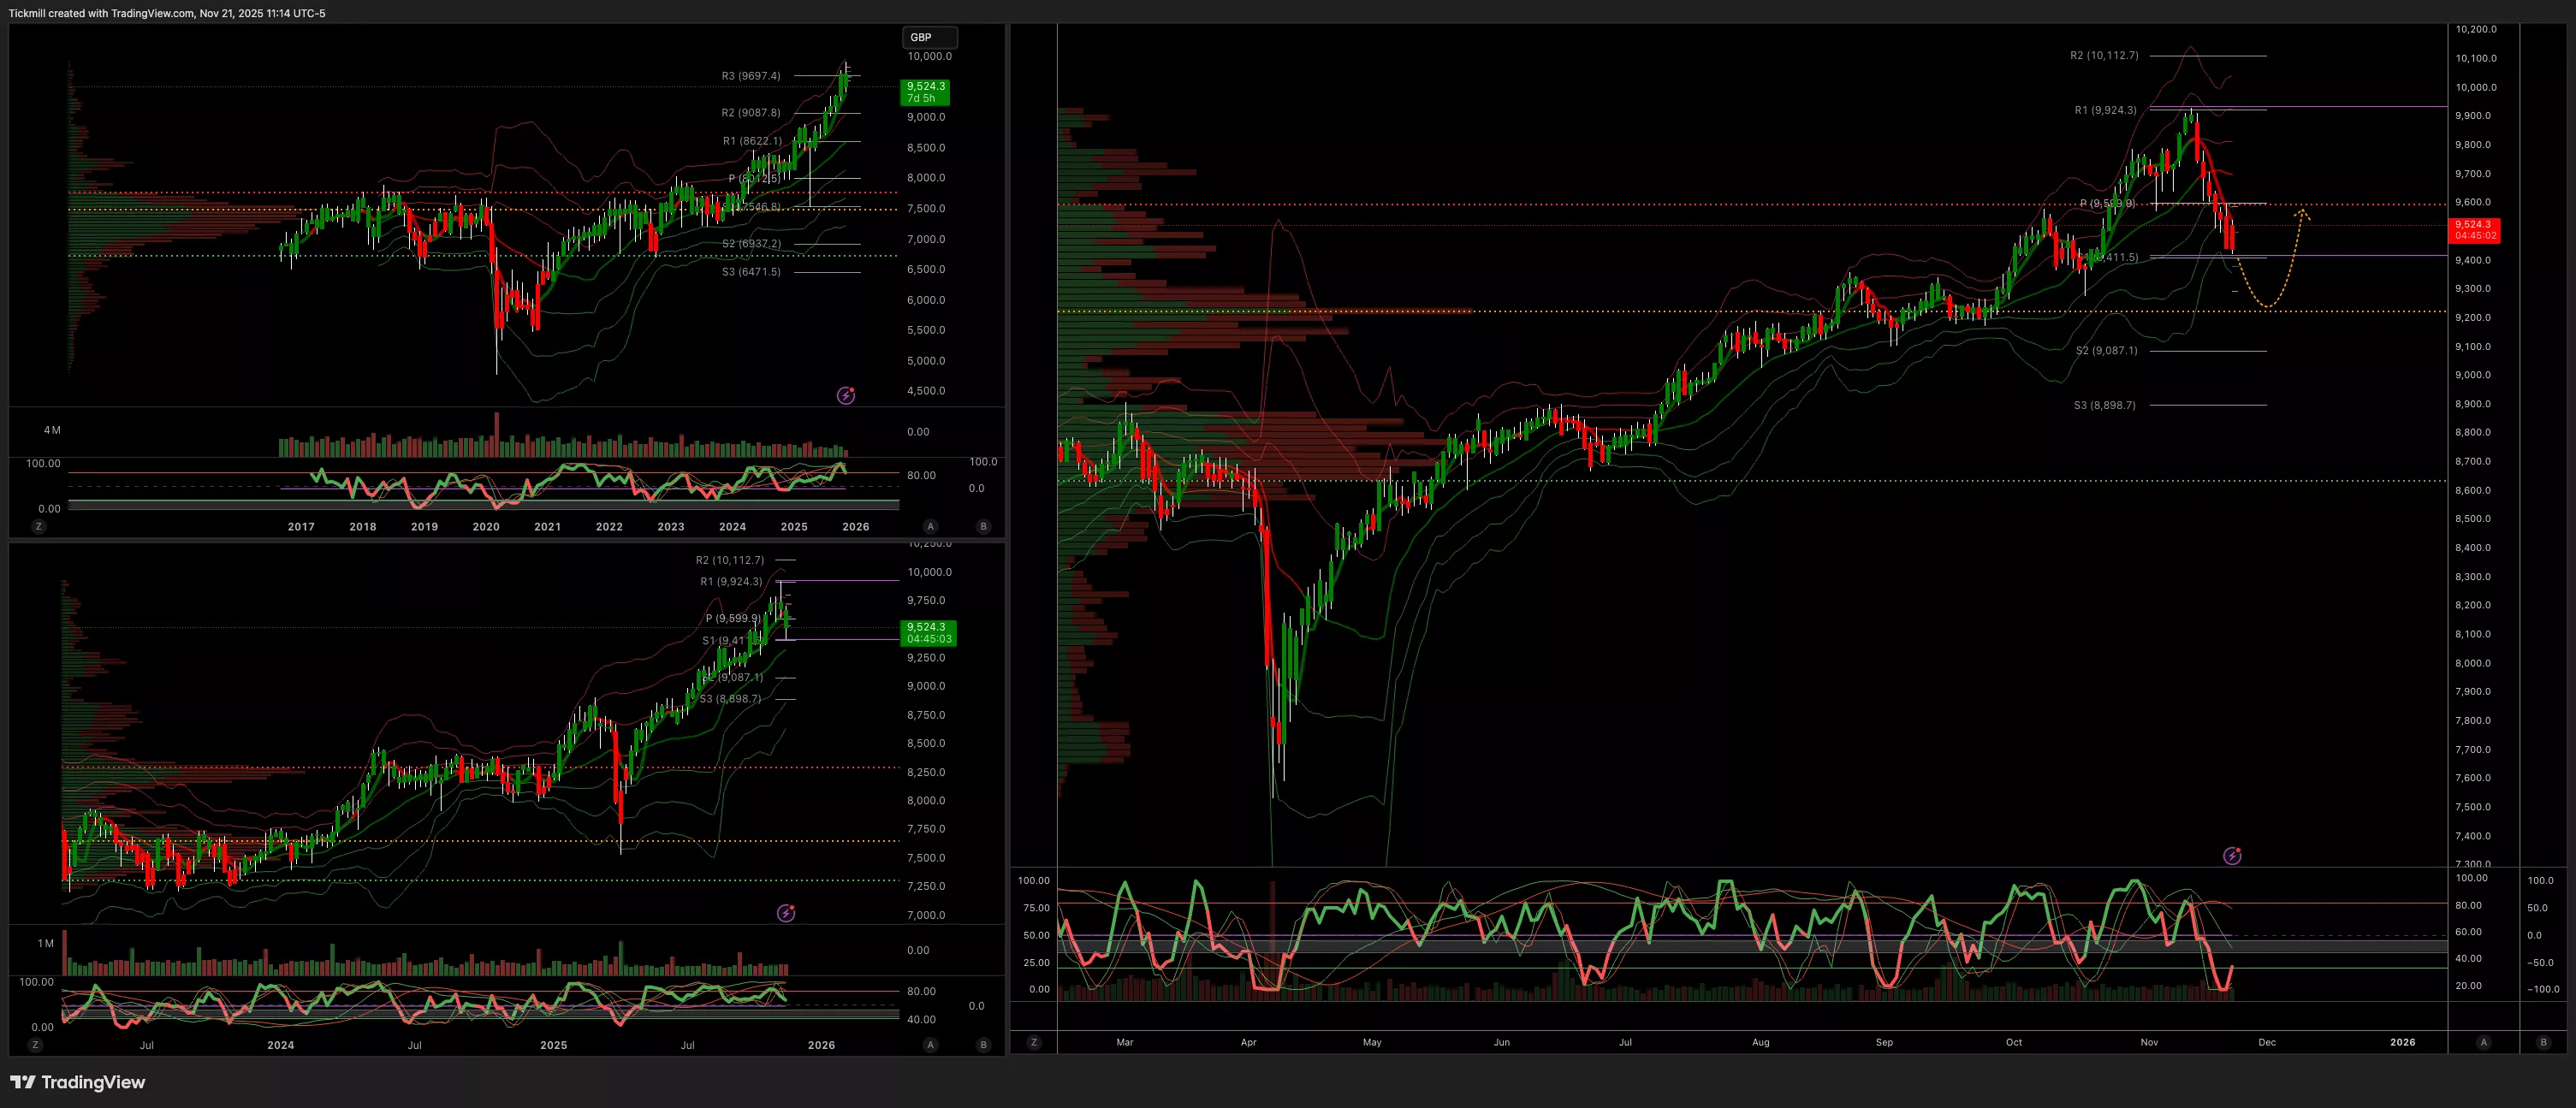Viewport: 2576px width, 1108px height.
Task: Click the lightning icon in the bottom-left chart
Action: click(x=786, y=913)
